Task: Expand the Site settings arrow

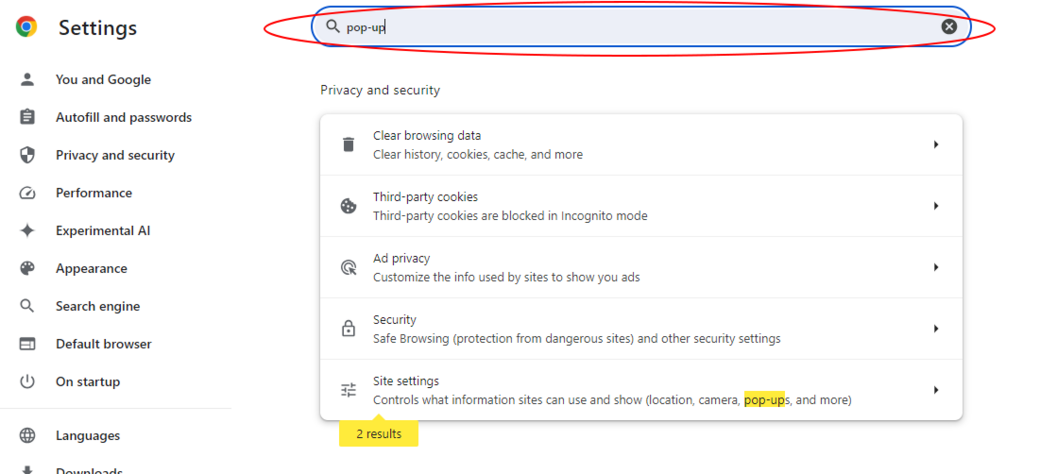Action: click(936, 390)
